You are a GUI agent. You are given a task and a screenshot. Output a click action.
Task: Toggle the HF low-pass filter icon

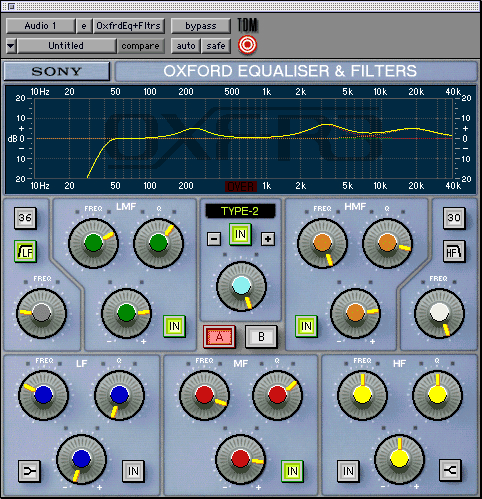tap(454, 251)
